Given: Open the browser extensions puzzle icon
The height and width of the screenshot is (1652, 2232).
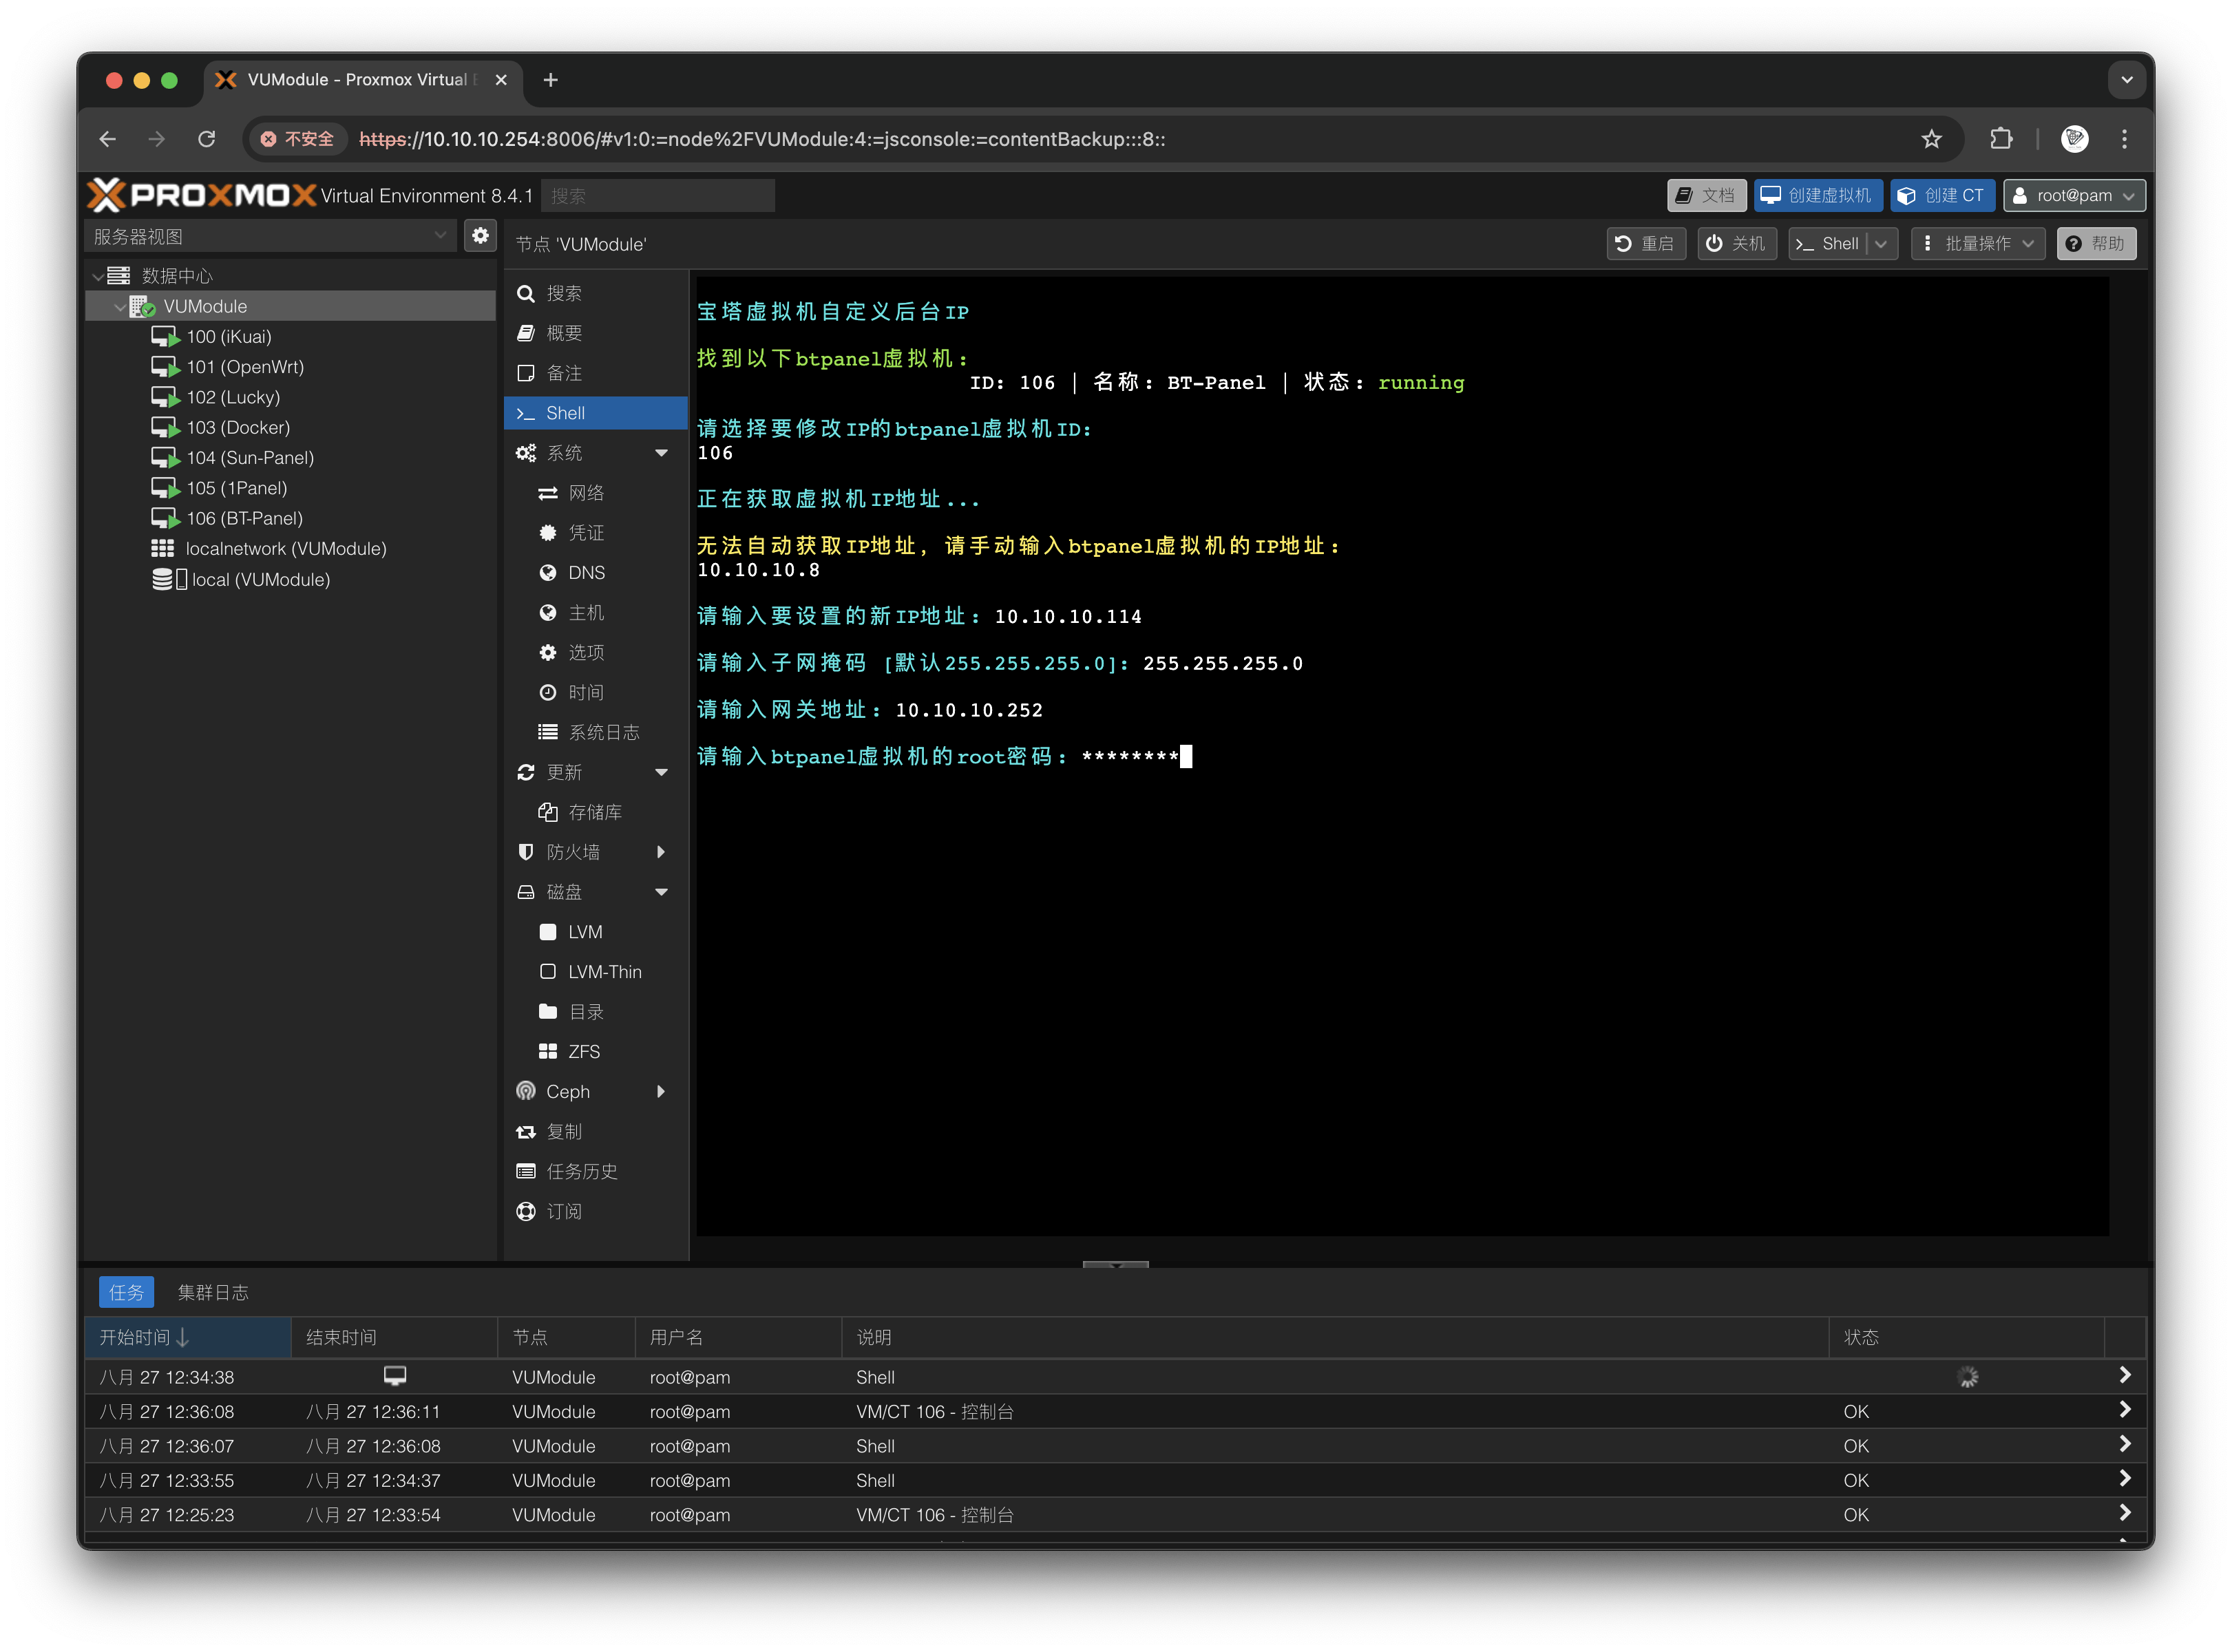Looking at the screenshot, I should pyautogui.click(x=2001, y=139).
